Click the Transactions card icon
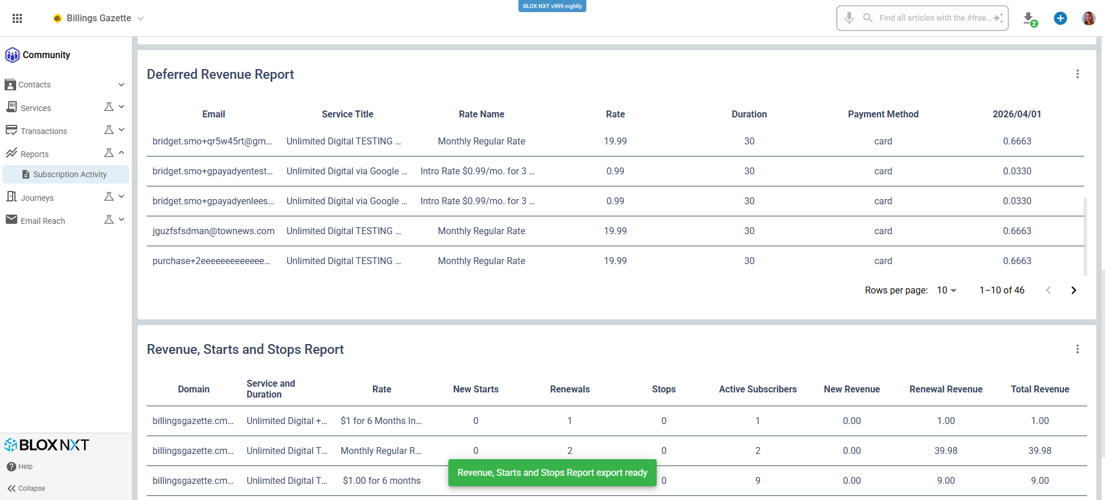Screen dimensions: 1105x500 pos(11,130)
